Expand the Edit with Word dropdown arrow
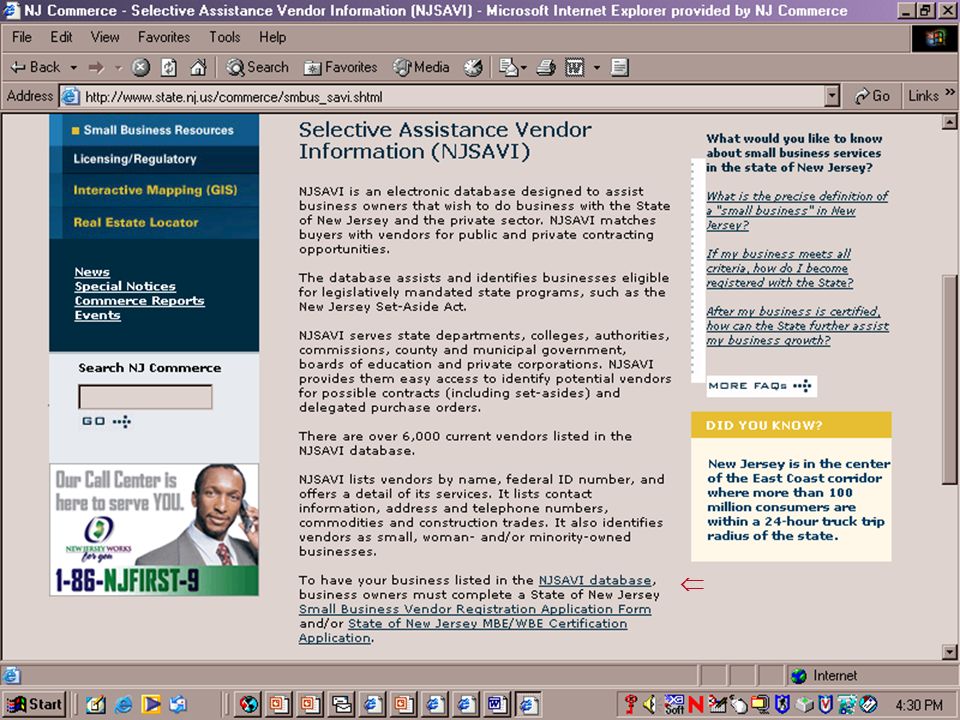 pyautogui.click(x=596, y=67)
